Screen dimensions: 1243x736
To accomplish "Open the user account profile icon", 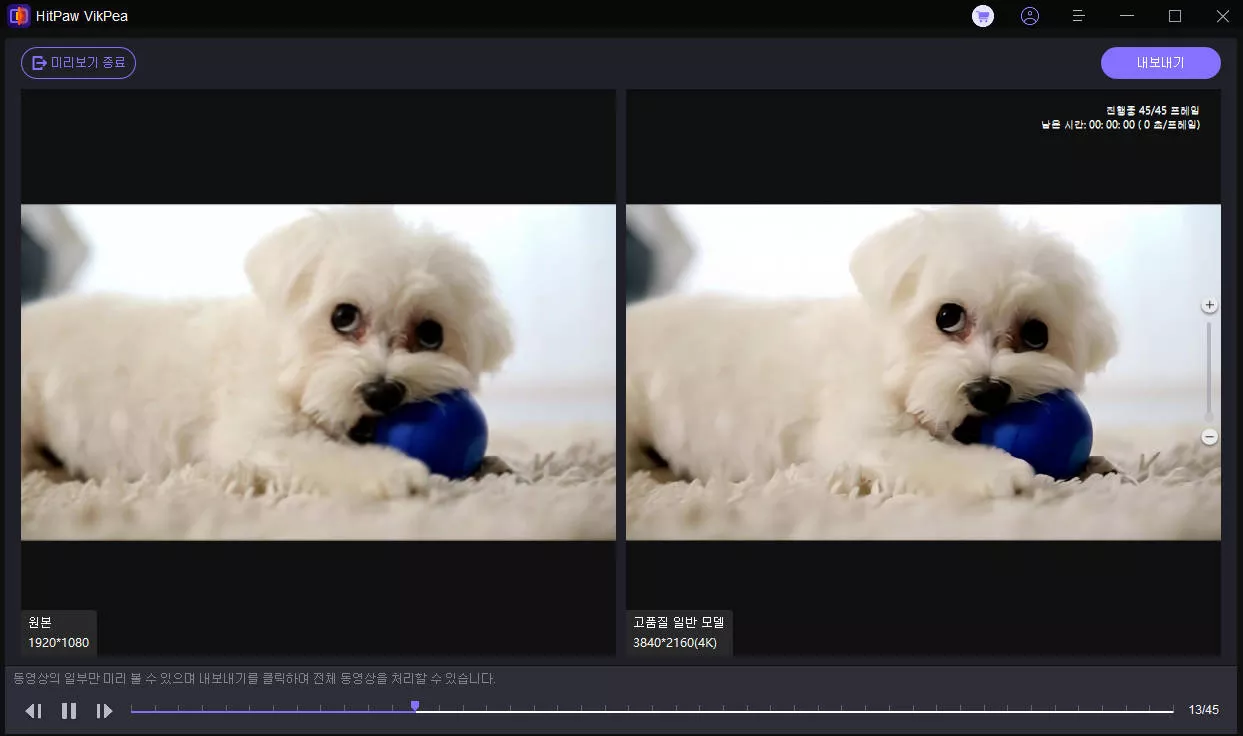I will pyautogui.click(x=1030, y=16).
